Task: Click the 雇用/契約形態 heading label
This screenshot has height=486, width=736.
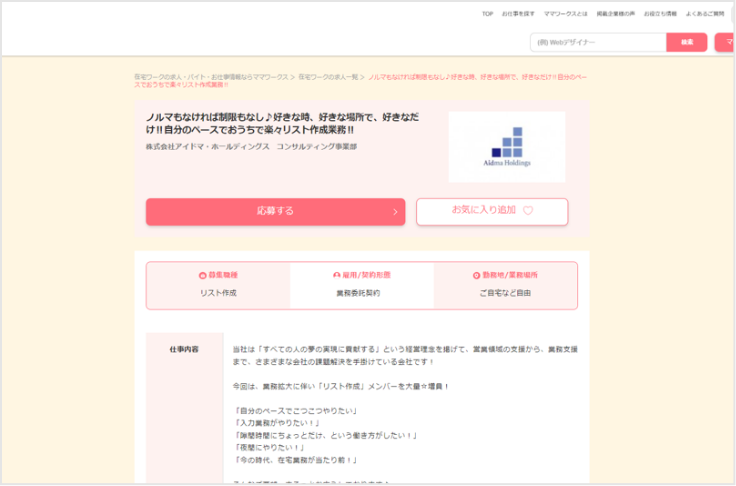Action: tap(367, 275)
